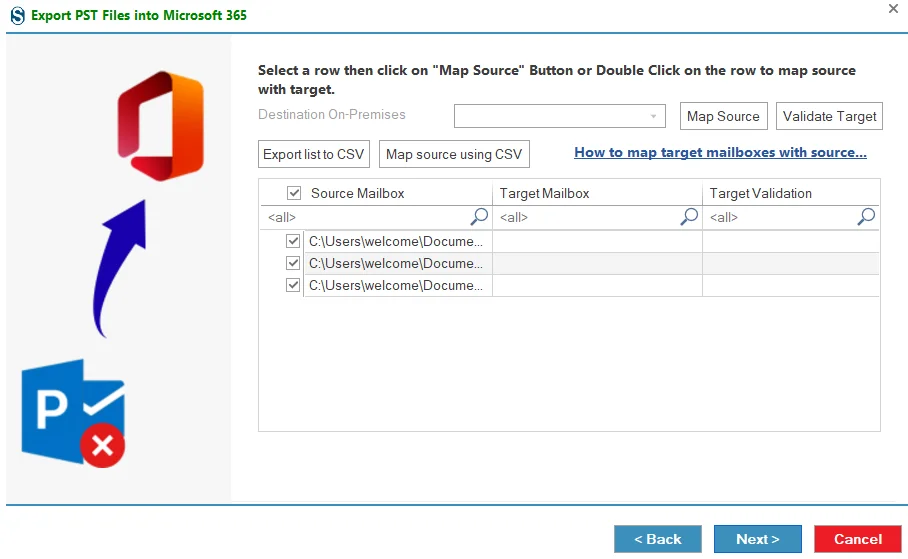Screen dimensions: 908x559
Task: Sort by Source Mailbox column header
Action: (357, 193)
